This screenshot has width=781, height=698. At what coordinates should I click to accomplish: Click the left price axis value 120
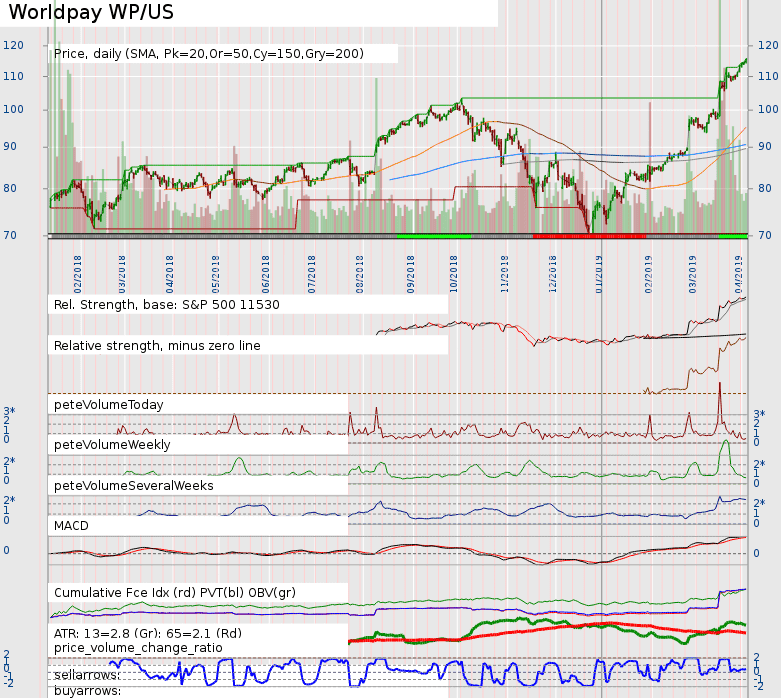tap(13, 45)
